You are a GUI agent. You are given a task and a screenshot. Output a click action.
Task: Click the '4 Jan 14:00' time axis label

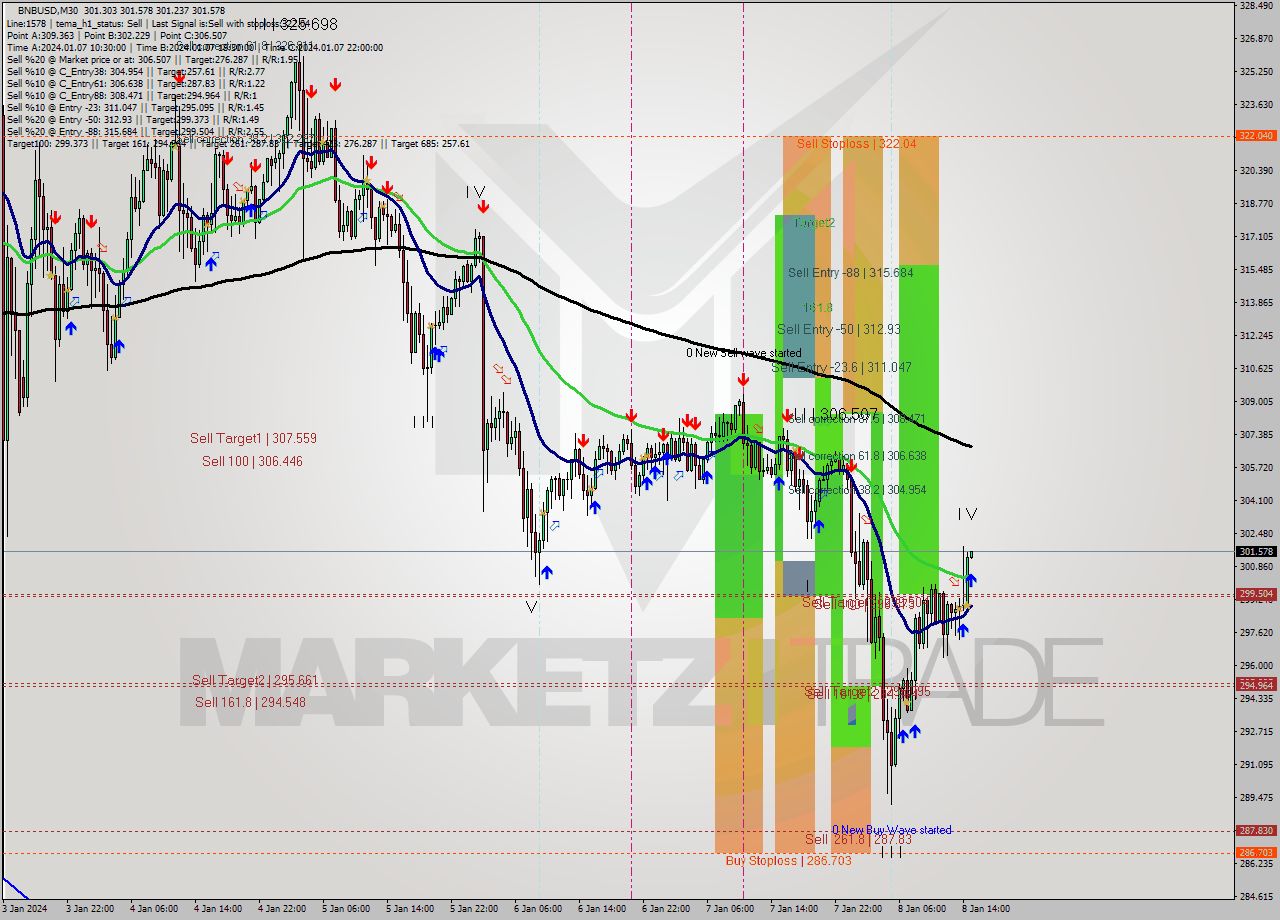point(219,909)
